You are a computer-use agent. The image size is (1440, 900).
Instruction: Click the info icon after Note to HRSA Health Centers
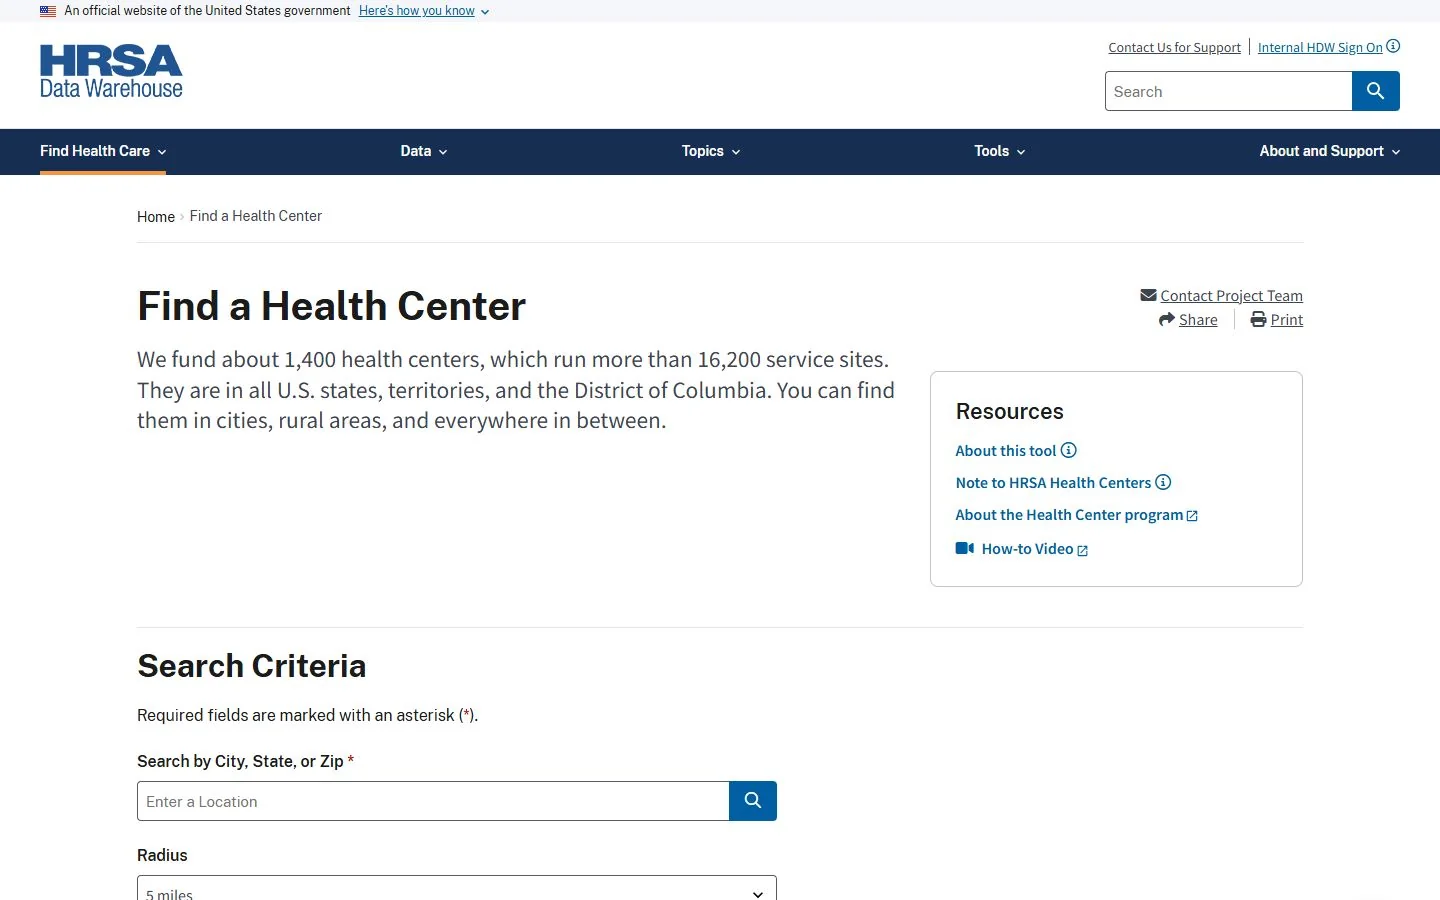pos(1163,482)
